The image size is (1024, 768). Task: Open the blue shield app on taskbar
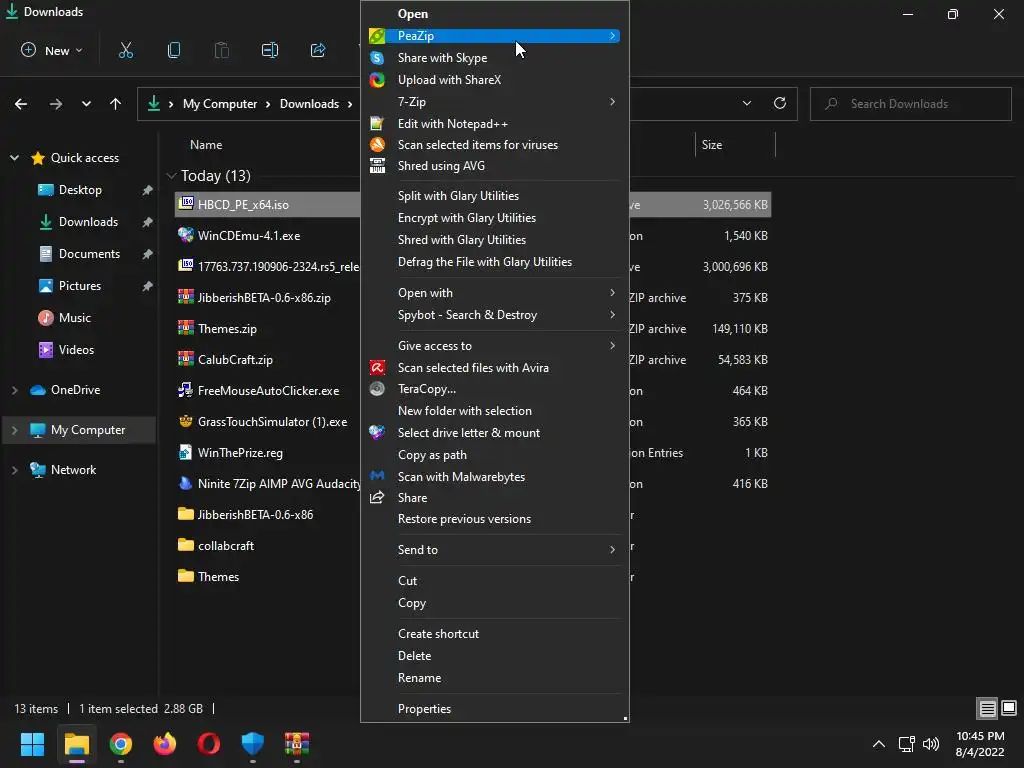pos(253,744)
